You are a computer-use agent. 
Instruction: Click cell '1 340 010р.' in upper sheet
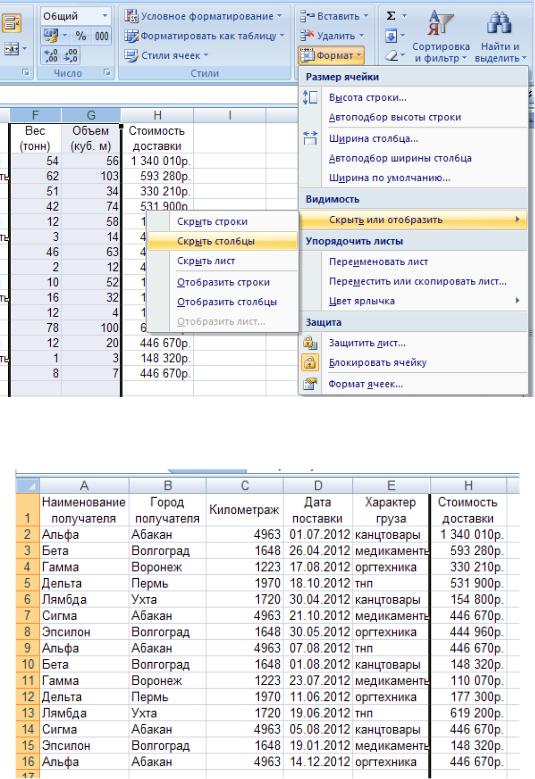[157, 161]
